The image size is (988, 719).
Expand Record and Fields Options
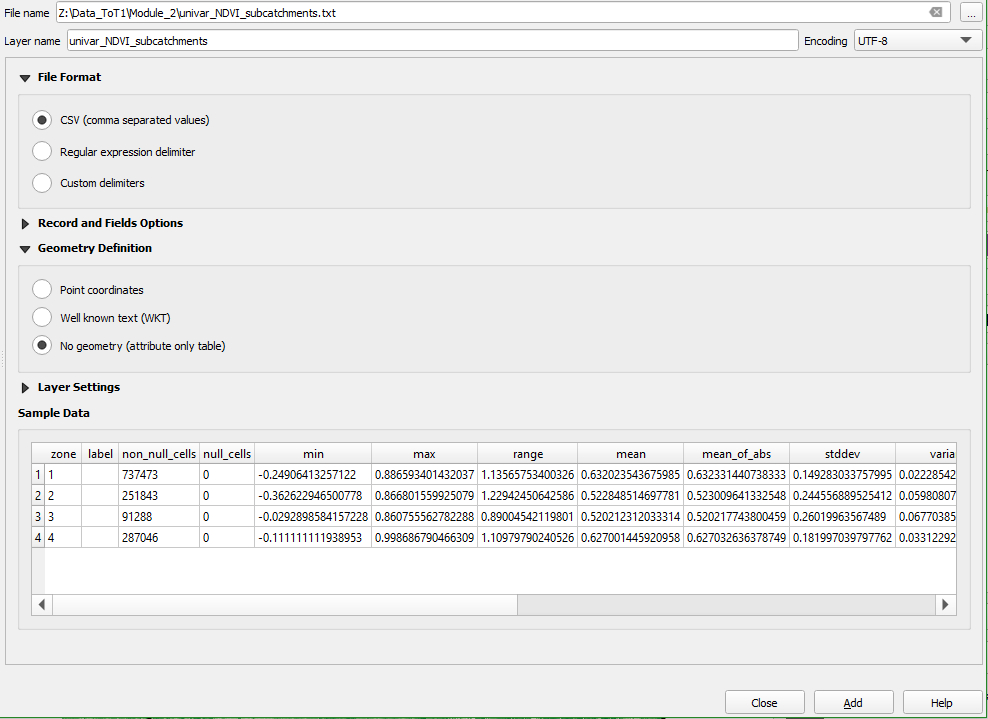coord(25,223)
